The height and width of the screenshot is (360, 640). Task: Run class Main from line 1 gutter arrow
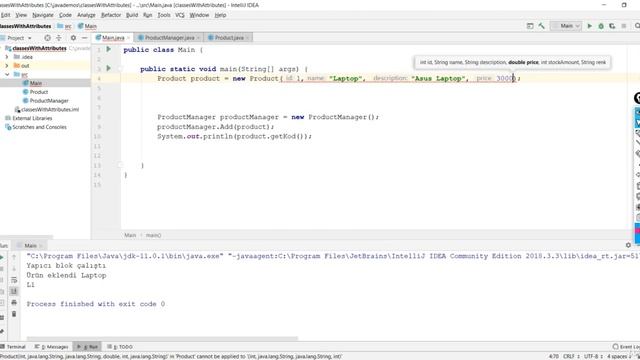109,49
